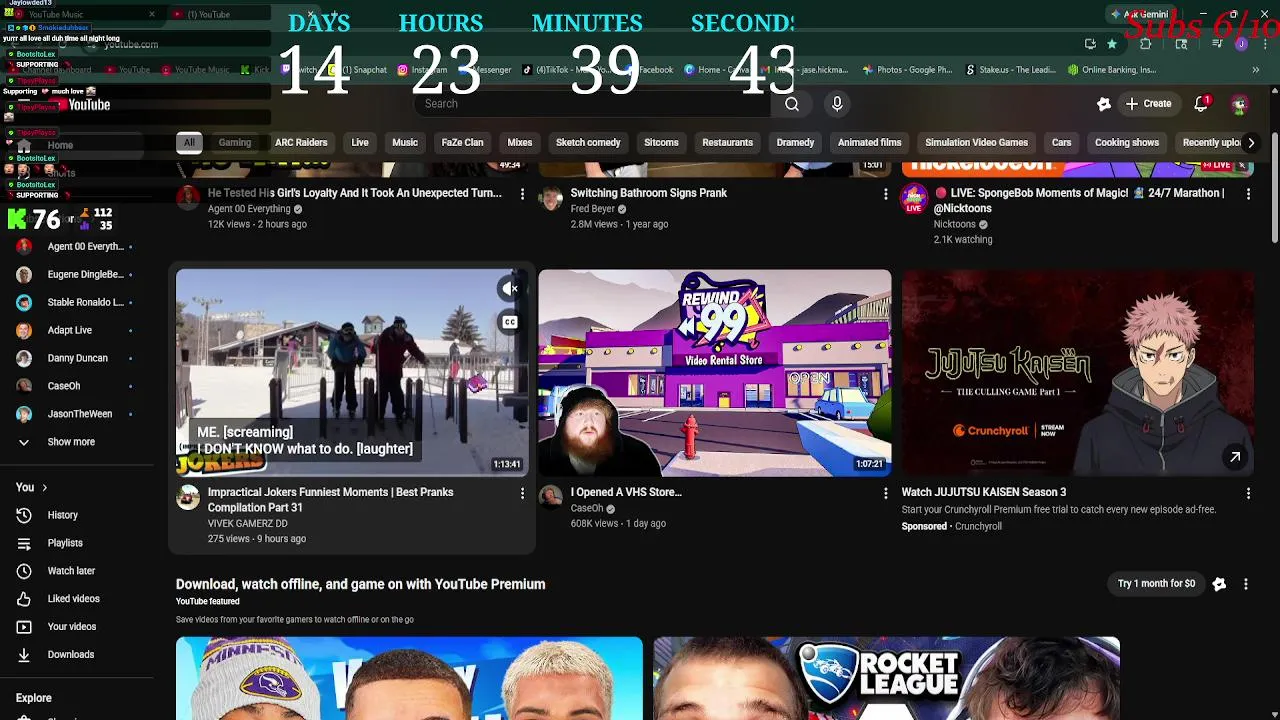Select the FaZe Clan chip
Viewport: 1280px width, 720px height.
click(x=462, y=142)
